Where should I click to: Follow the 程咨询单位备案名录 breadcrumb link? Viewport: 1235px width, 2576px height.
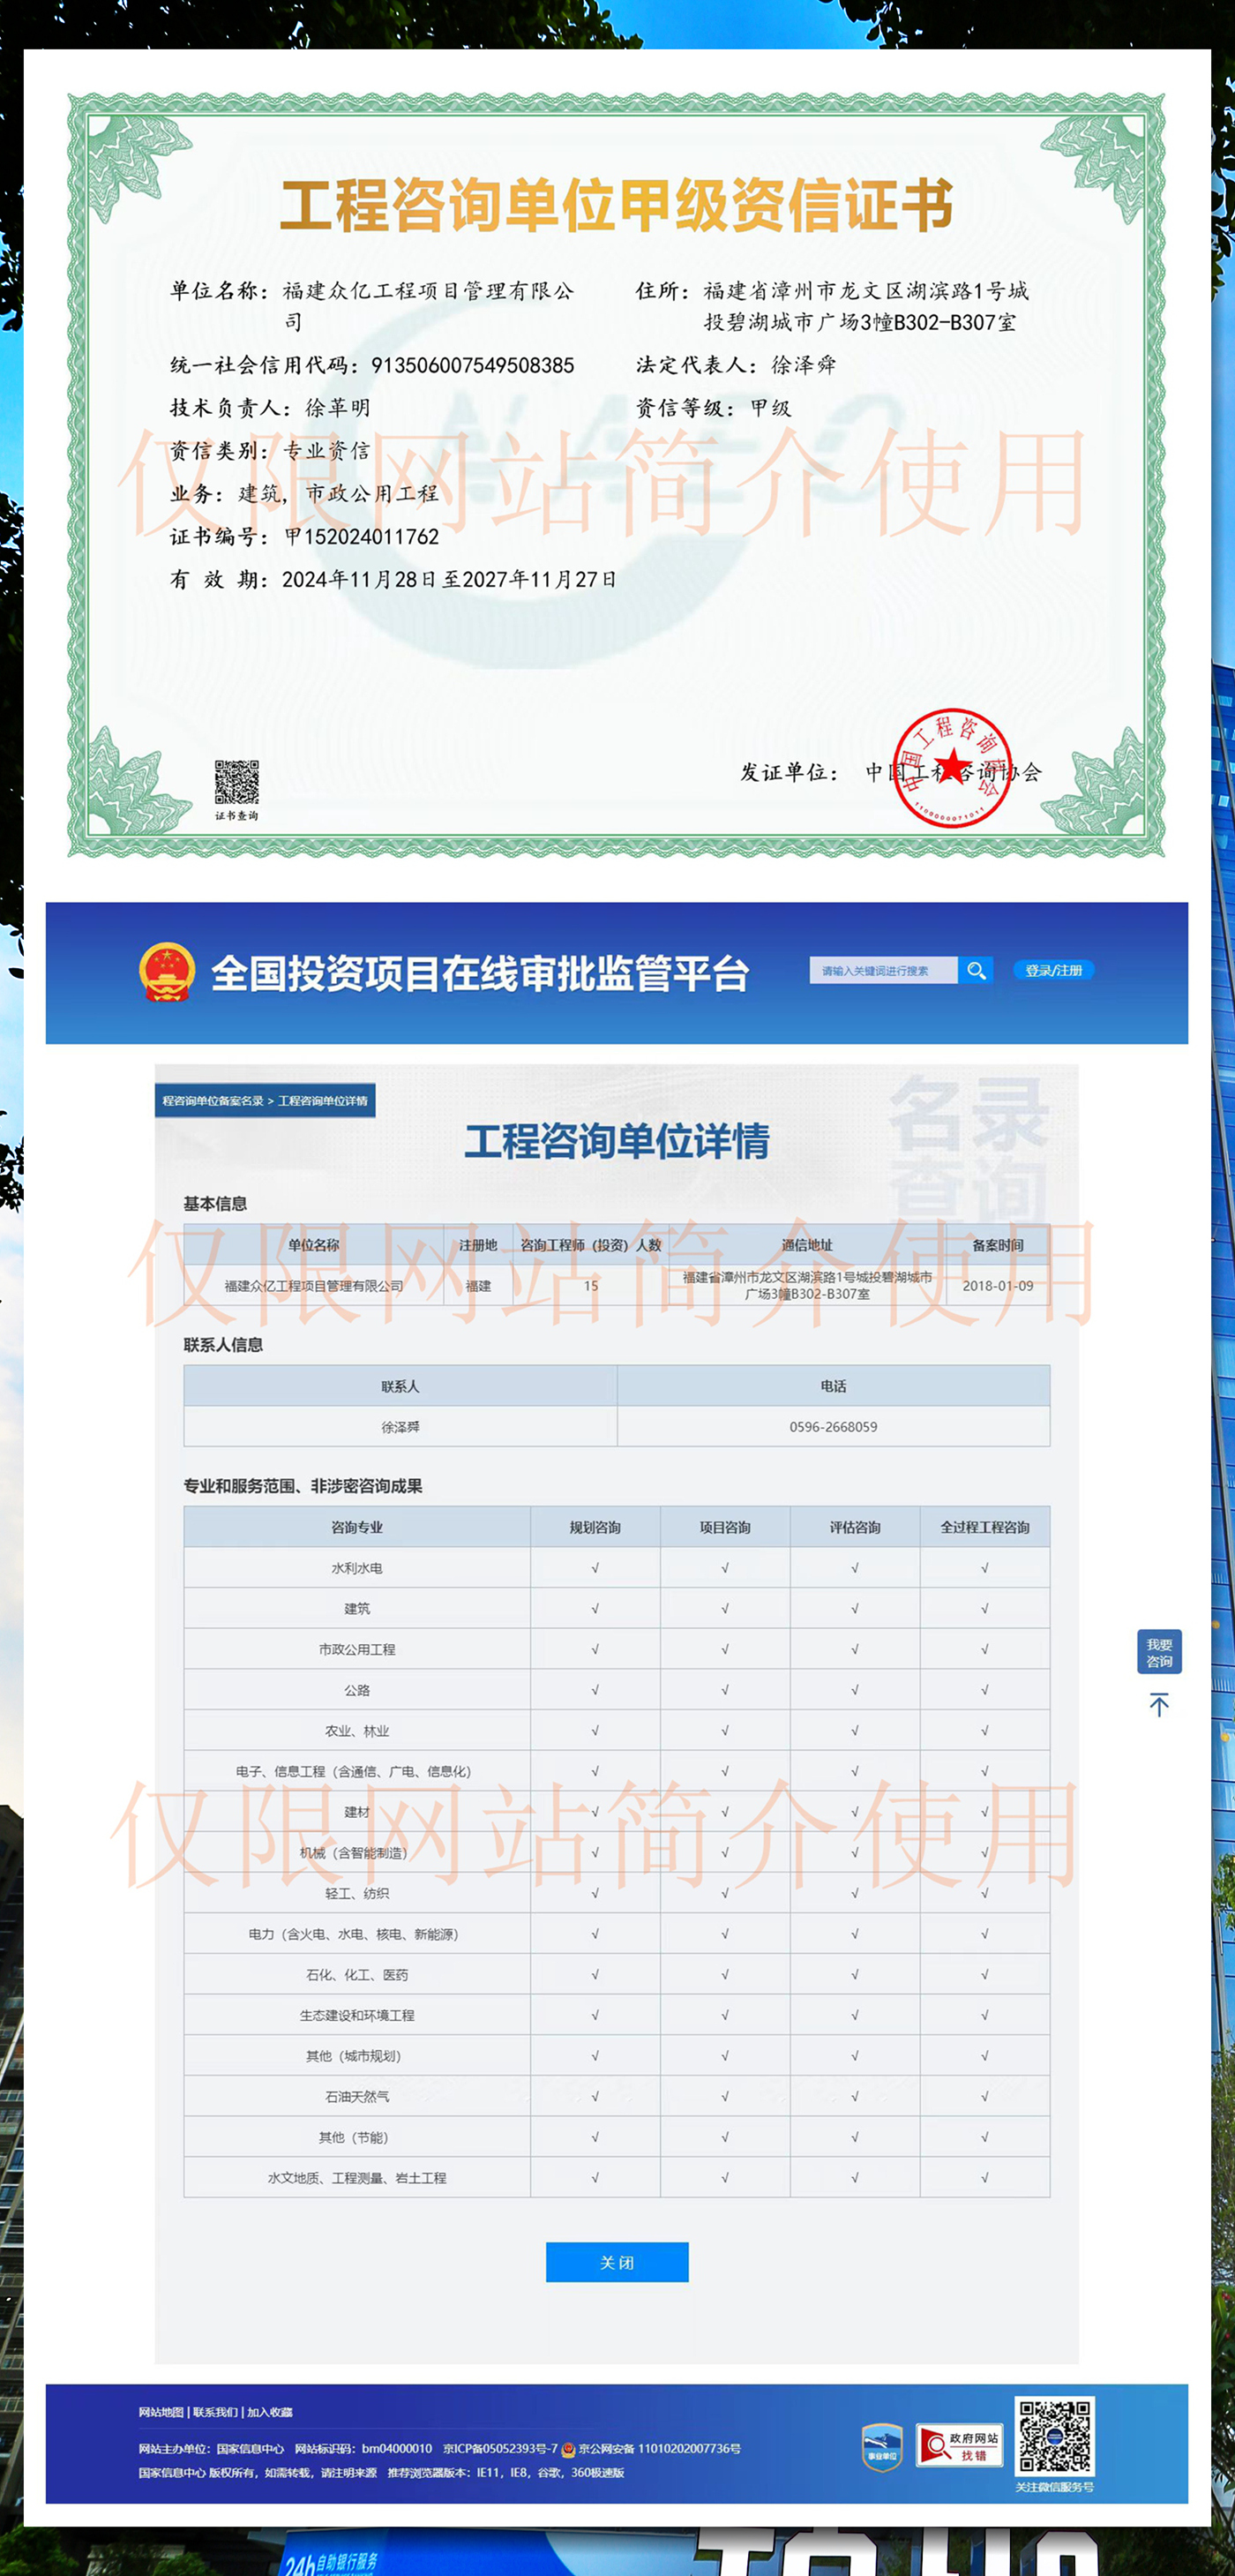[213, 1101]
